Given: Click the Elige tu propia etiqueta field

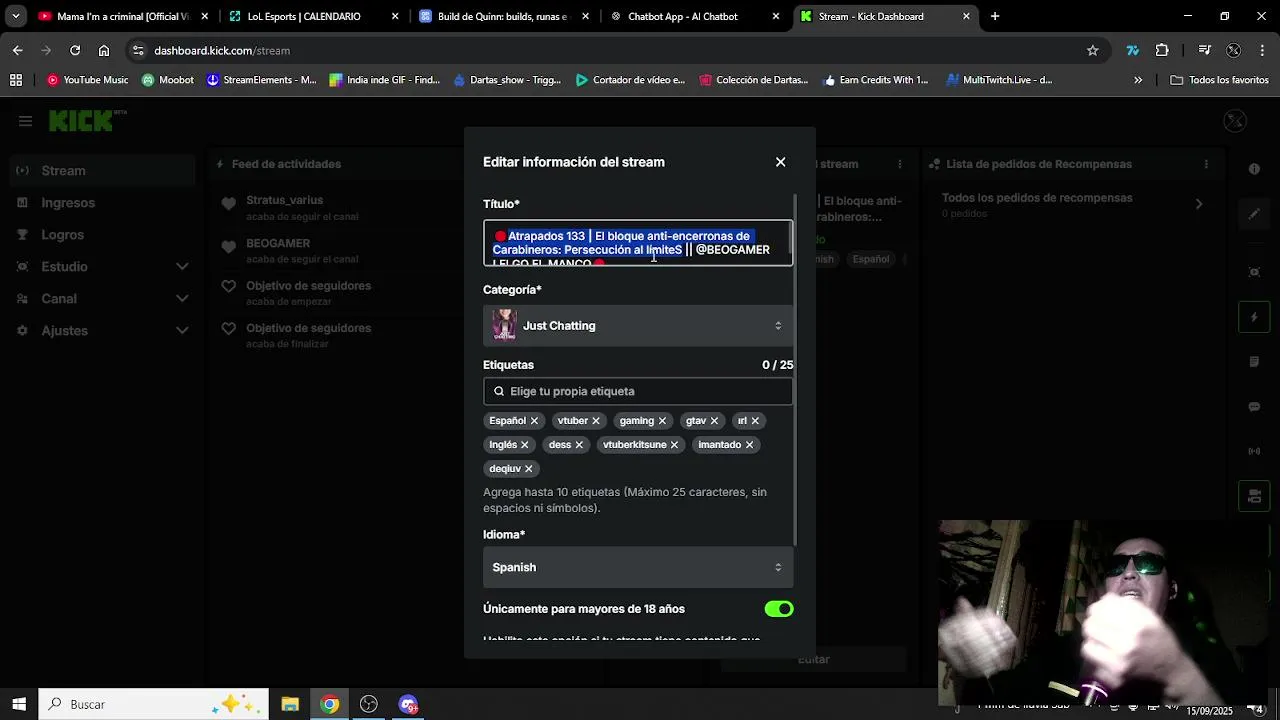Looking at the screenshot, I should (x=638, y=391).
